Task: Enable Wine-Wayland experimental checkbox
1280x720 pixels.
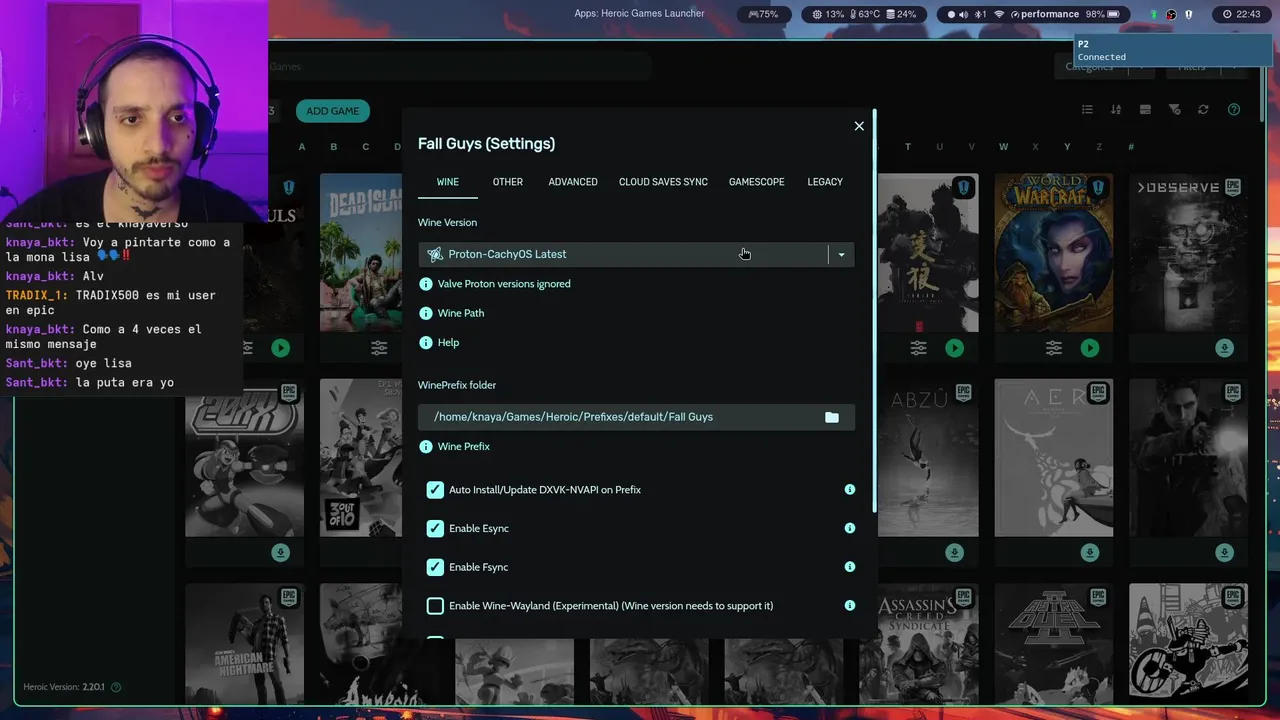Action: click(435, 606)
